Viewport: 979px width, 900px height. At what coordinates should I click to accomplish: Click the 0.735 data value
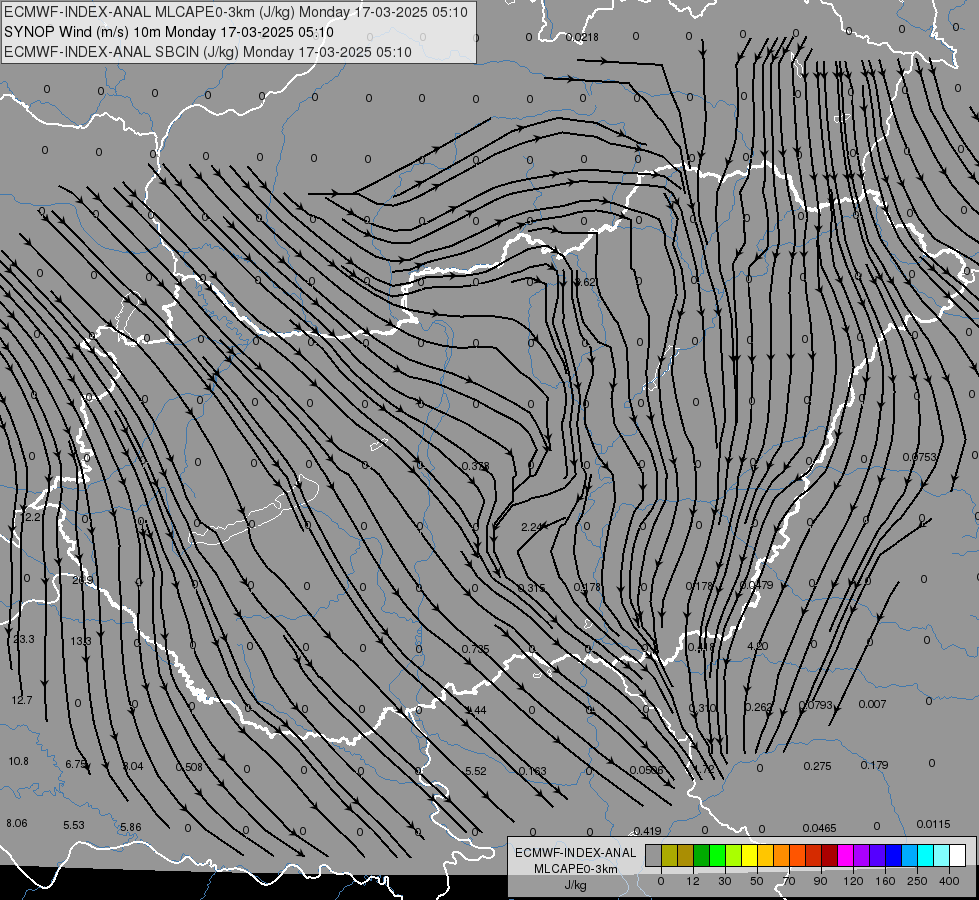(476, 650)
